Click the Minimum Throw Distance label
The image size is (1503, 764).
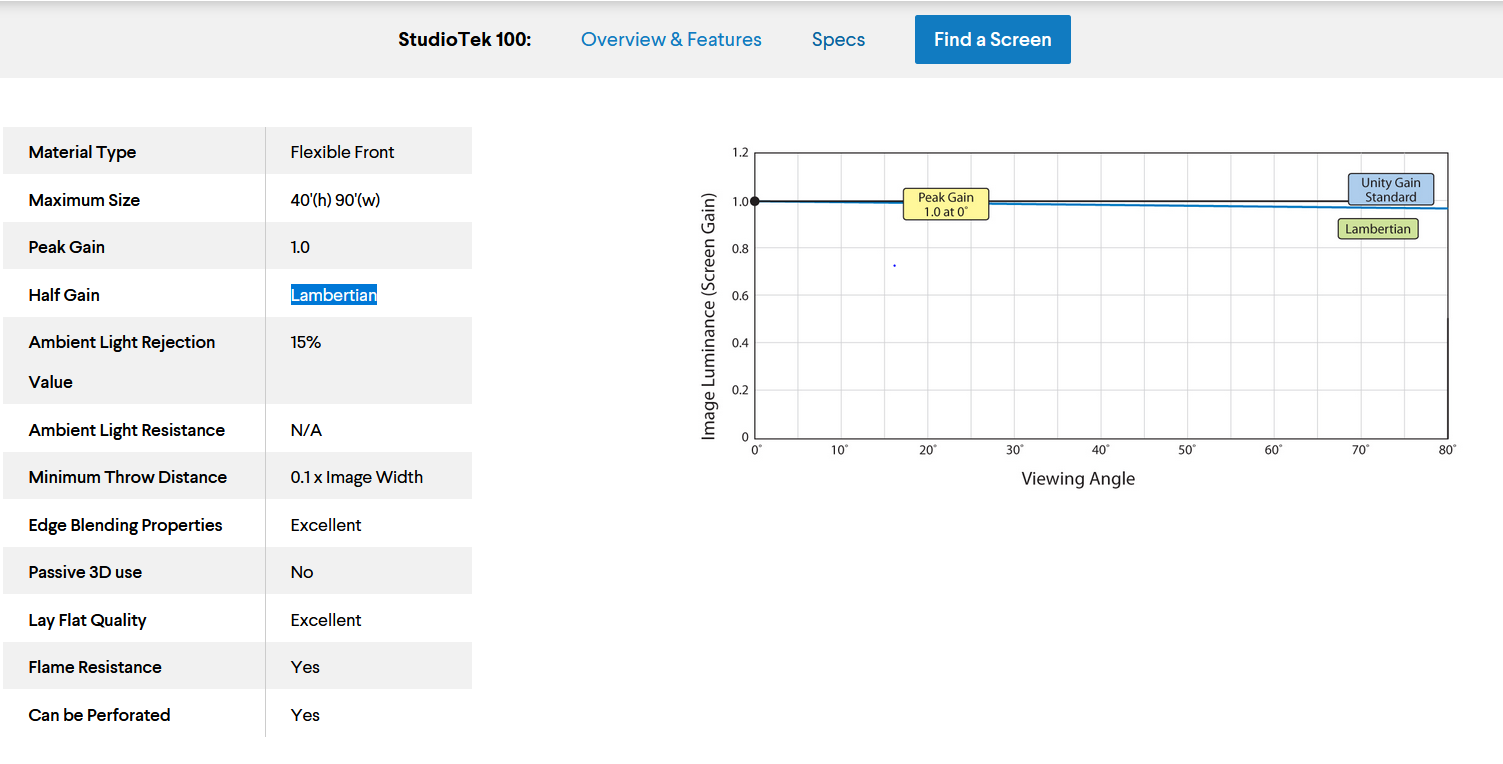point(128,477)
